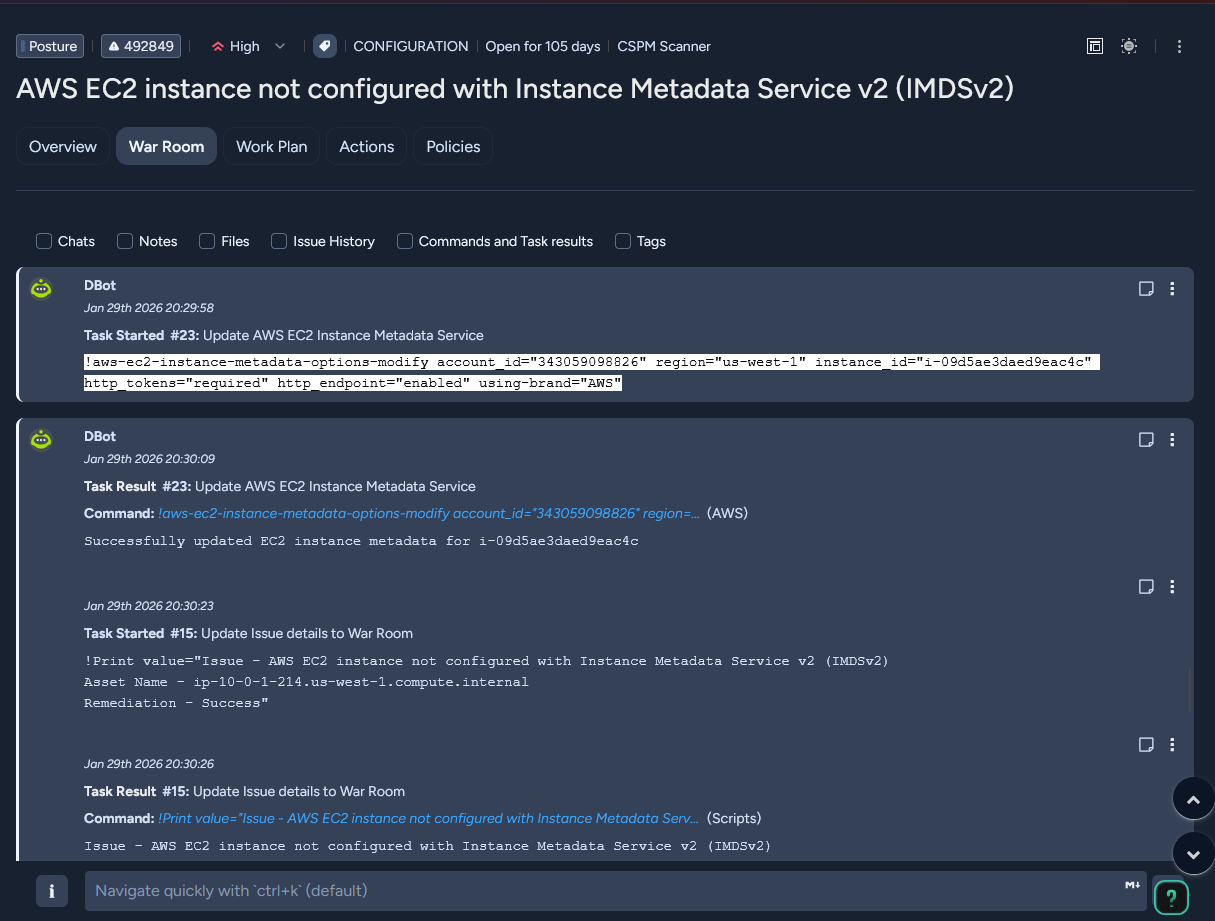
Task: Open the Work Plan tab
Action: (x=272, y=146)
